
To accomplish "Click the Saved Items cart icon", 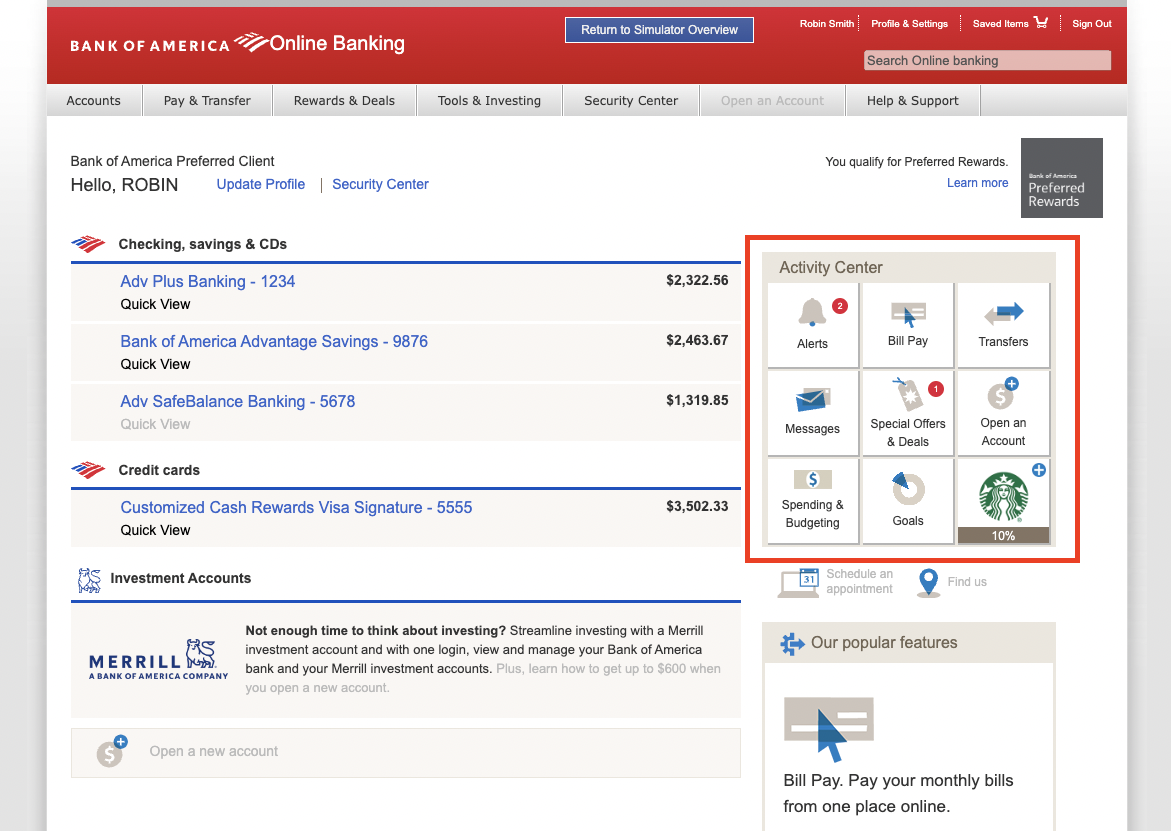I will 1041,22.
